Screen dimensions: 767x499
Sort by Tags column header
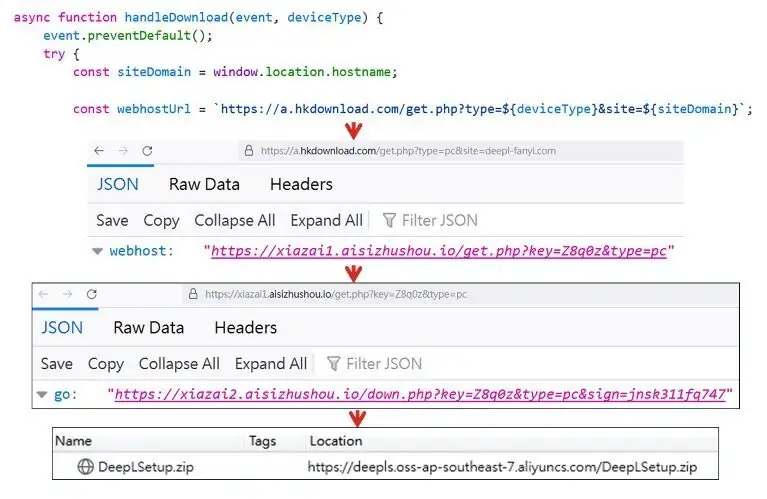point(262,441)
